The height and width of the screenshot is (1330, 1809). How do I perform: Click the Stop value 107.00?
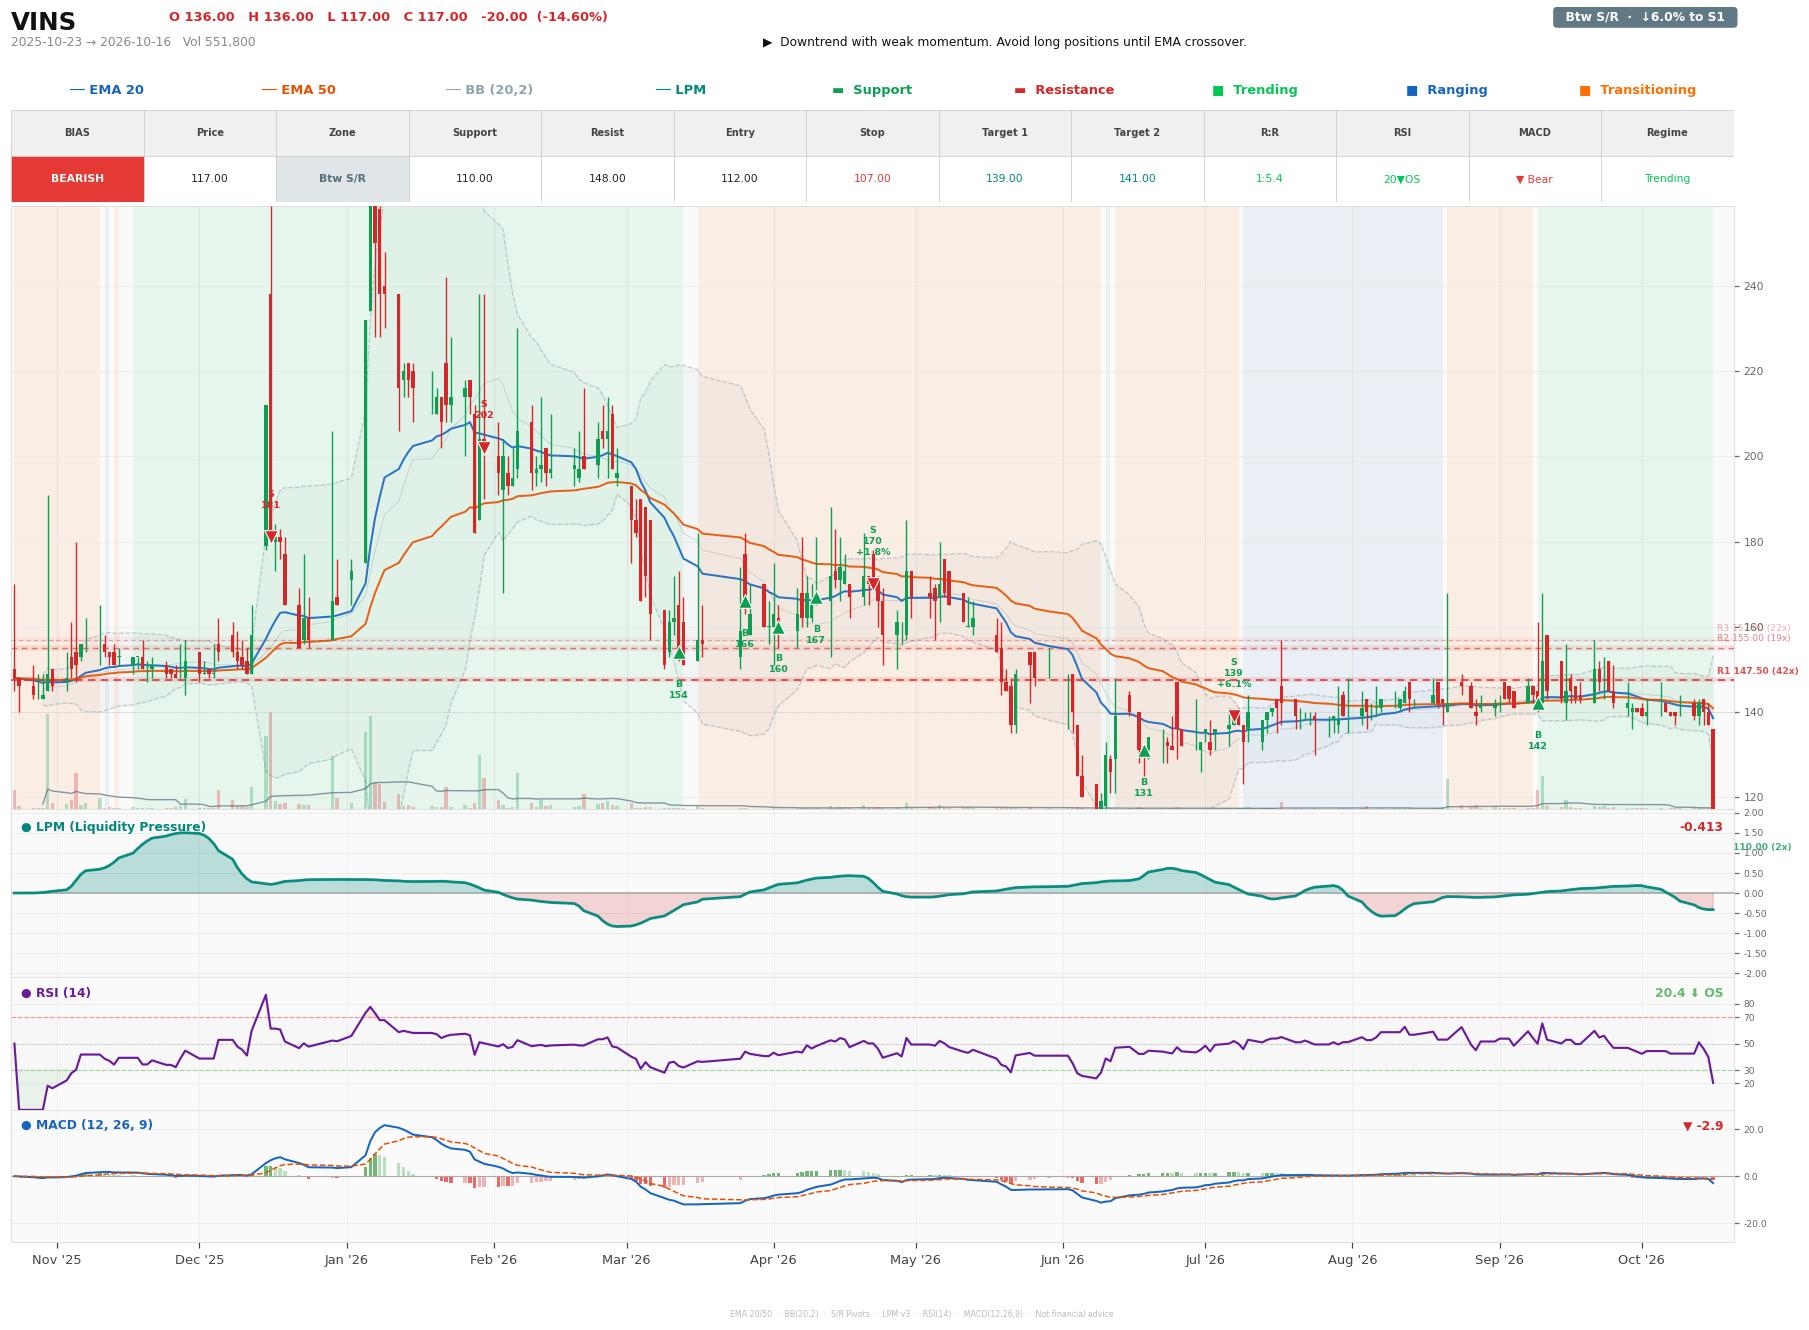872,179
